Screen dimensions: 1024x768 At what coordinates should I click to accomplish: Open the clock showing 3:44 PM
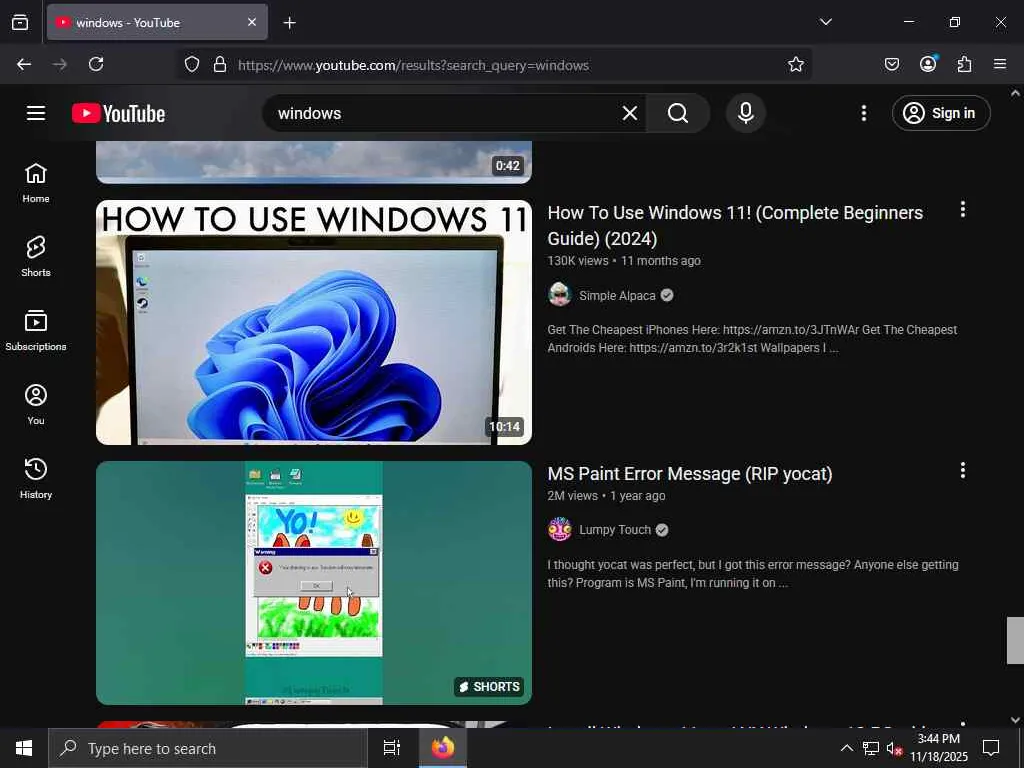(x=939, y=748)
